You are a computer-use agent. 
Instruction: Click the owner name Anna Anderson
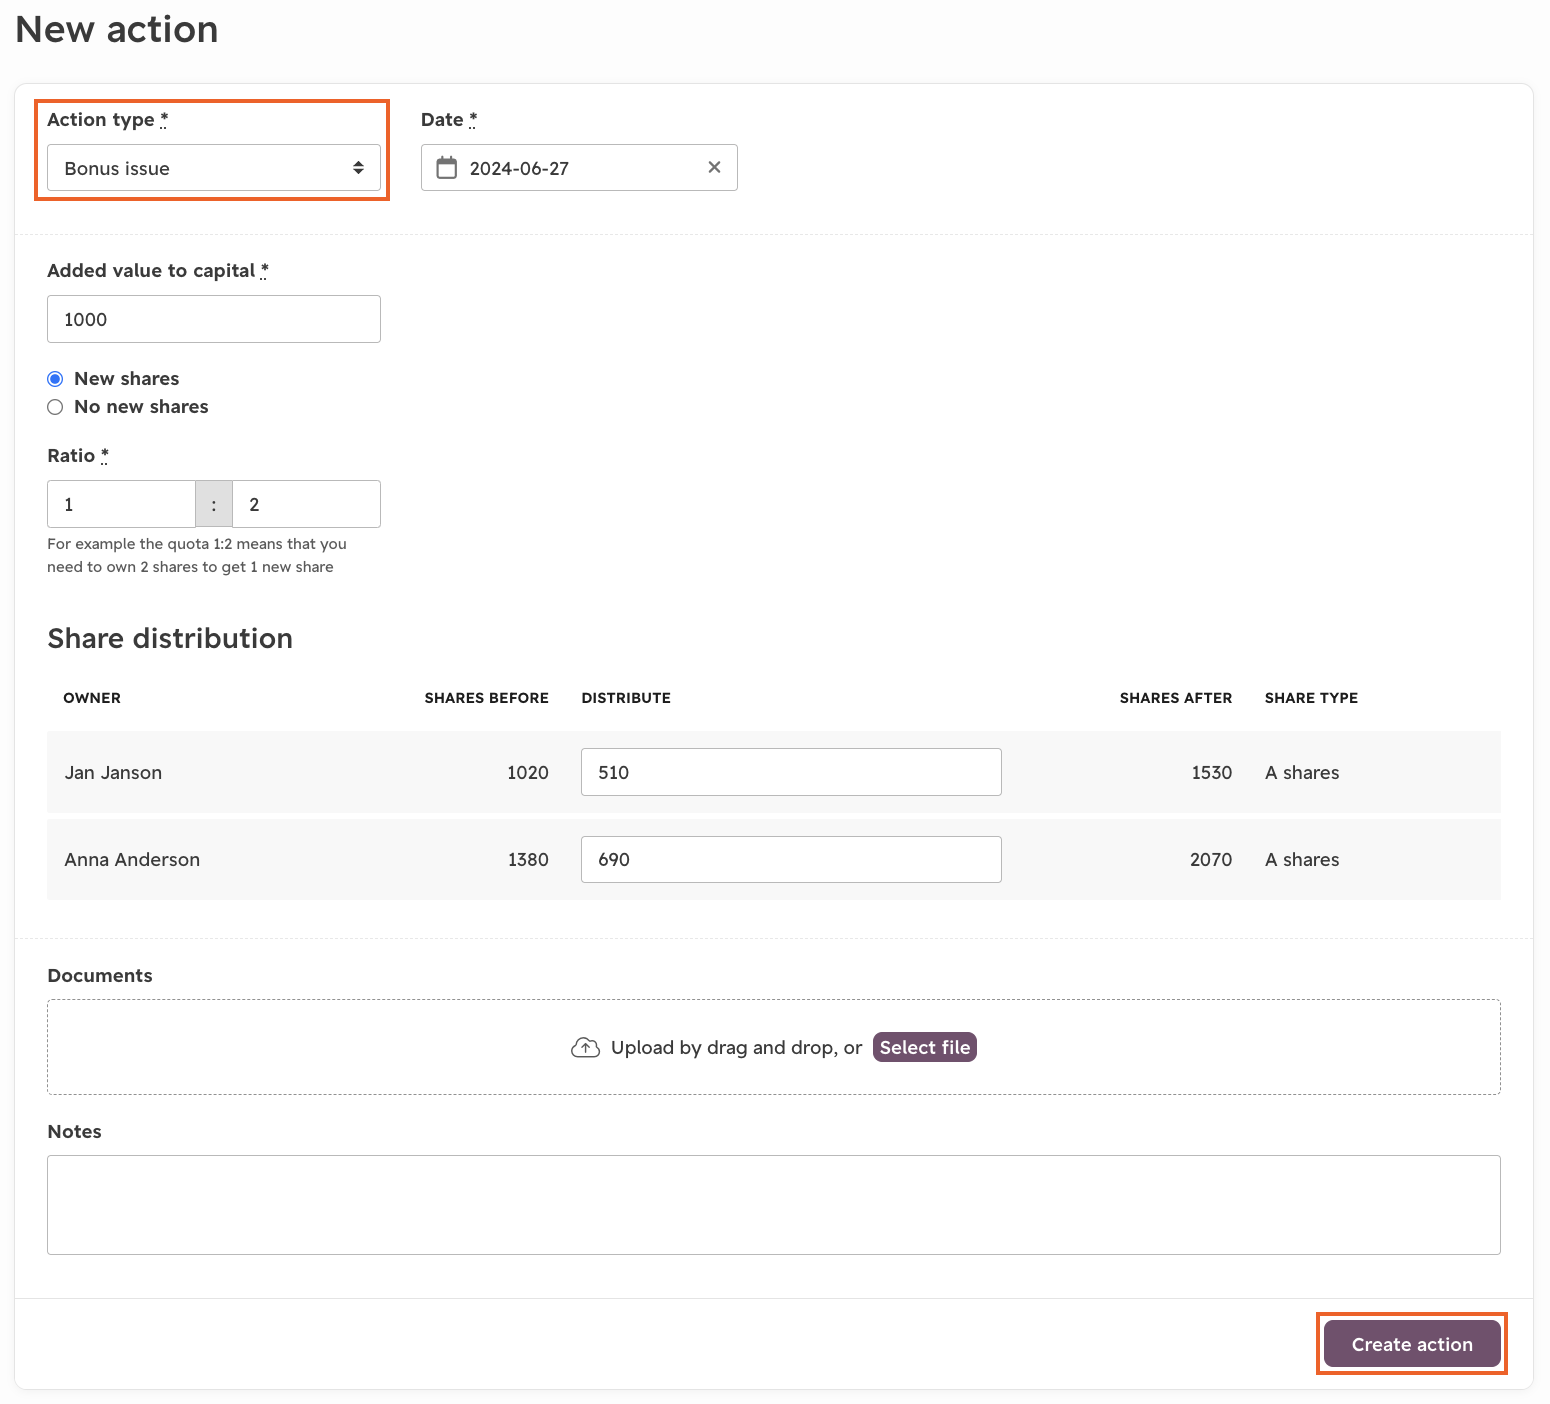click(x=132, y=860)
